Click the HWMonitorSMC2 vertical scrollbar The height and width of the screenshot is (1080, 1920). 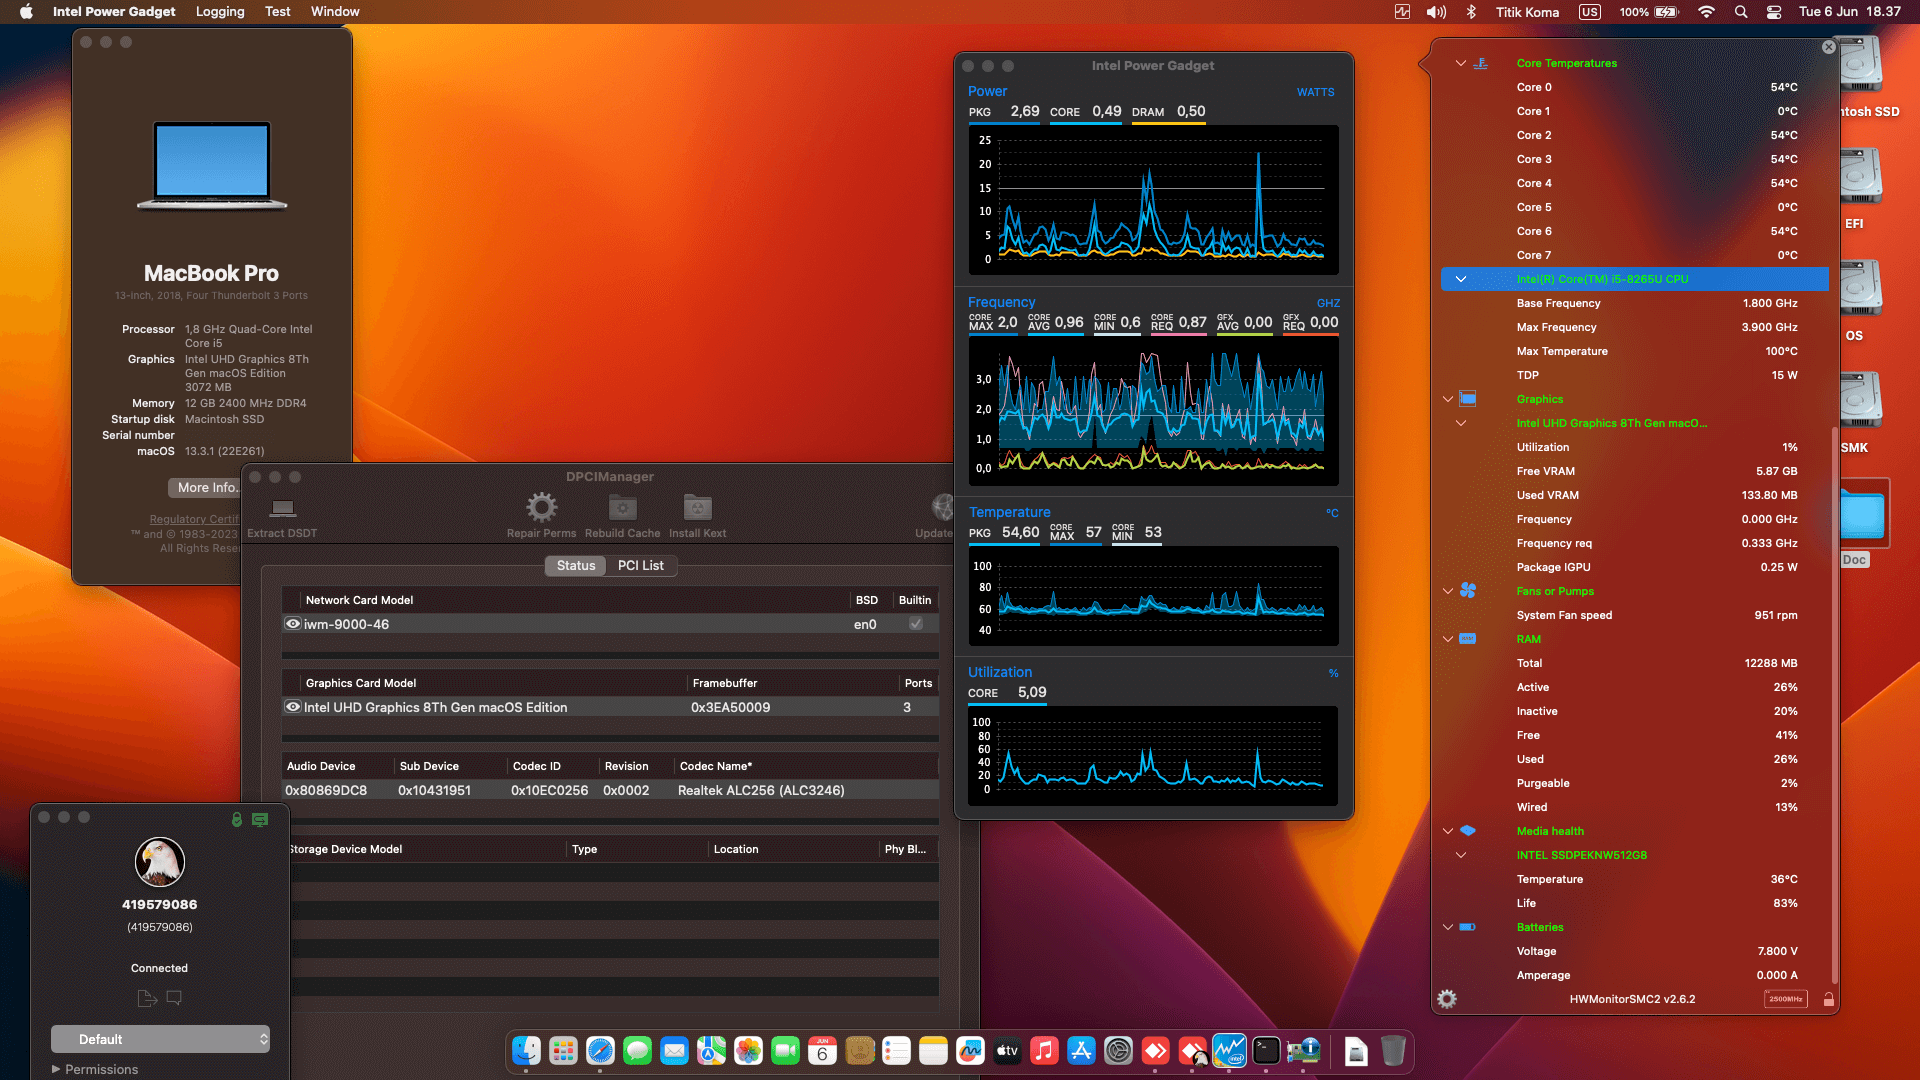1834,705
